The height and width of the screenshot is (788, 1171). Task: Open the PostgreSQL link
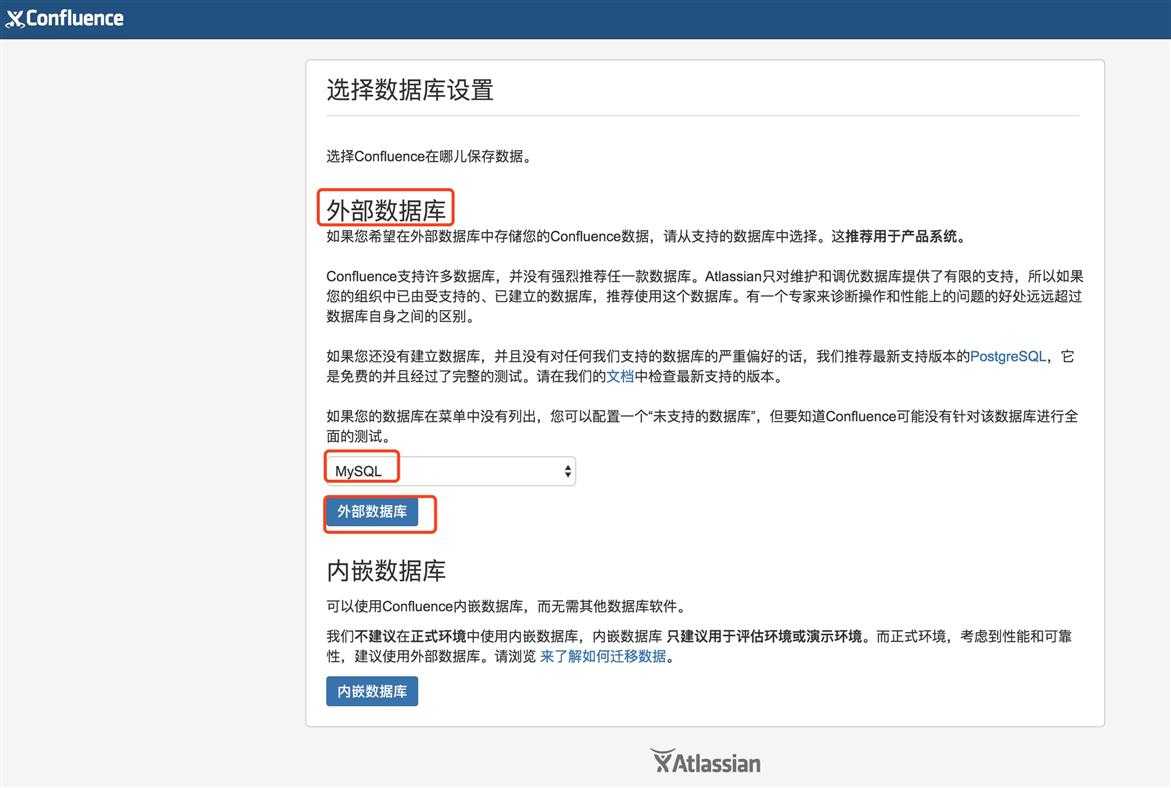(x=1007, y=356)
